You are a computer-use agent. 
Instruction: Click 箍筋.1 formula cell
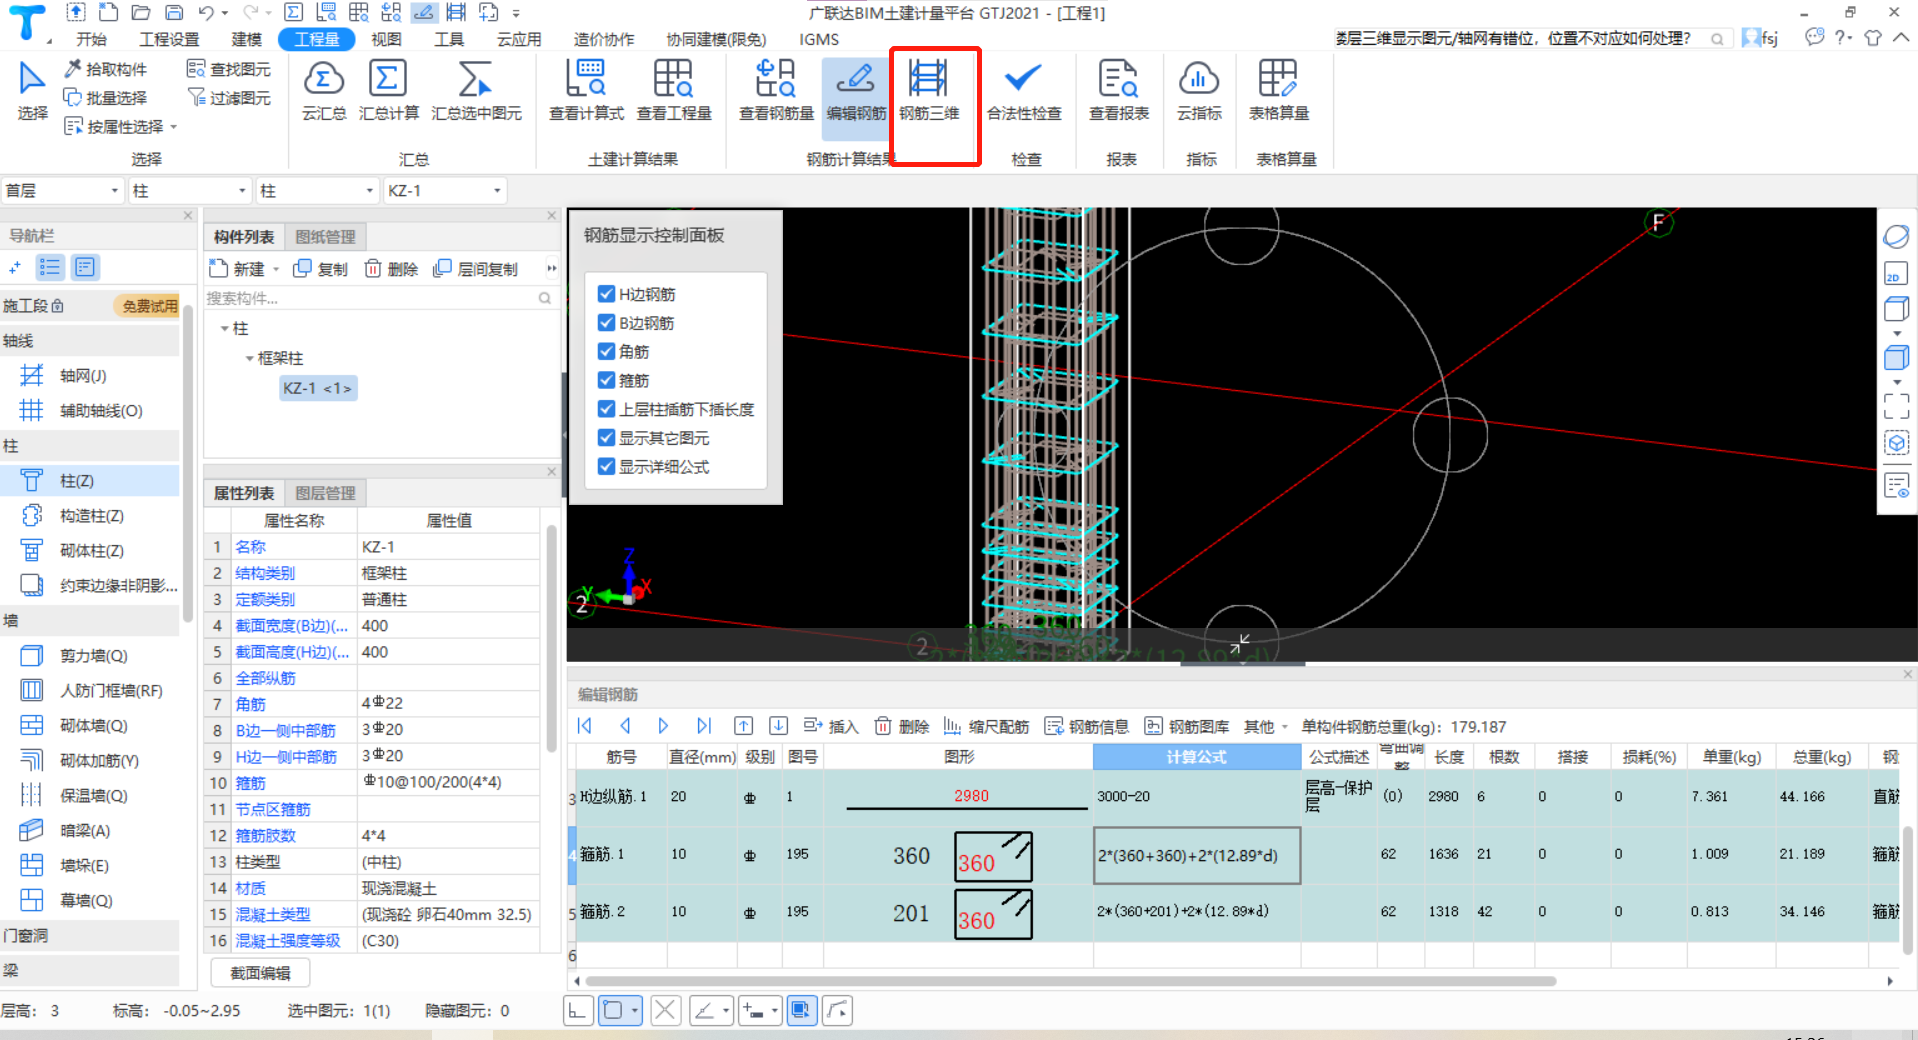[1196, 855]
